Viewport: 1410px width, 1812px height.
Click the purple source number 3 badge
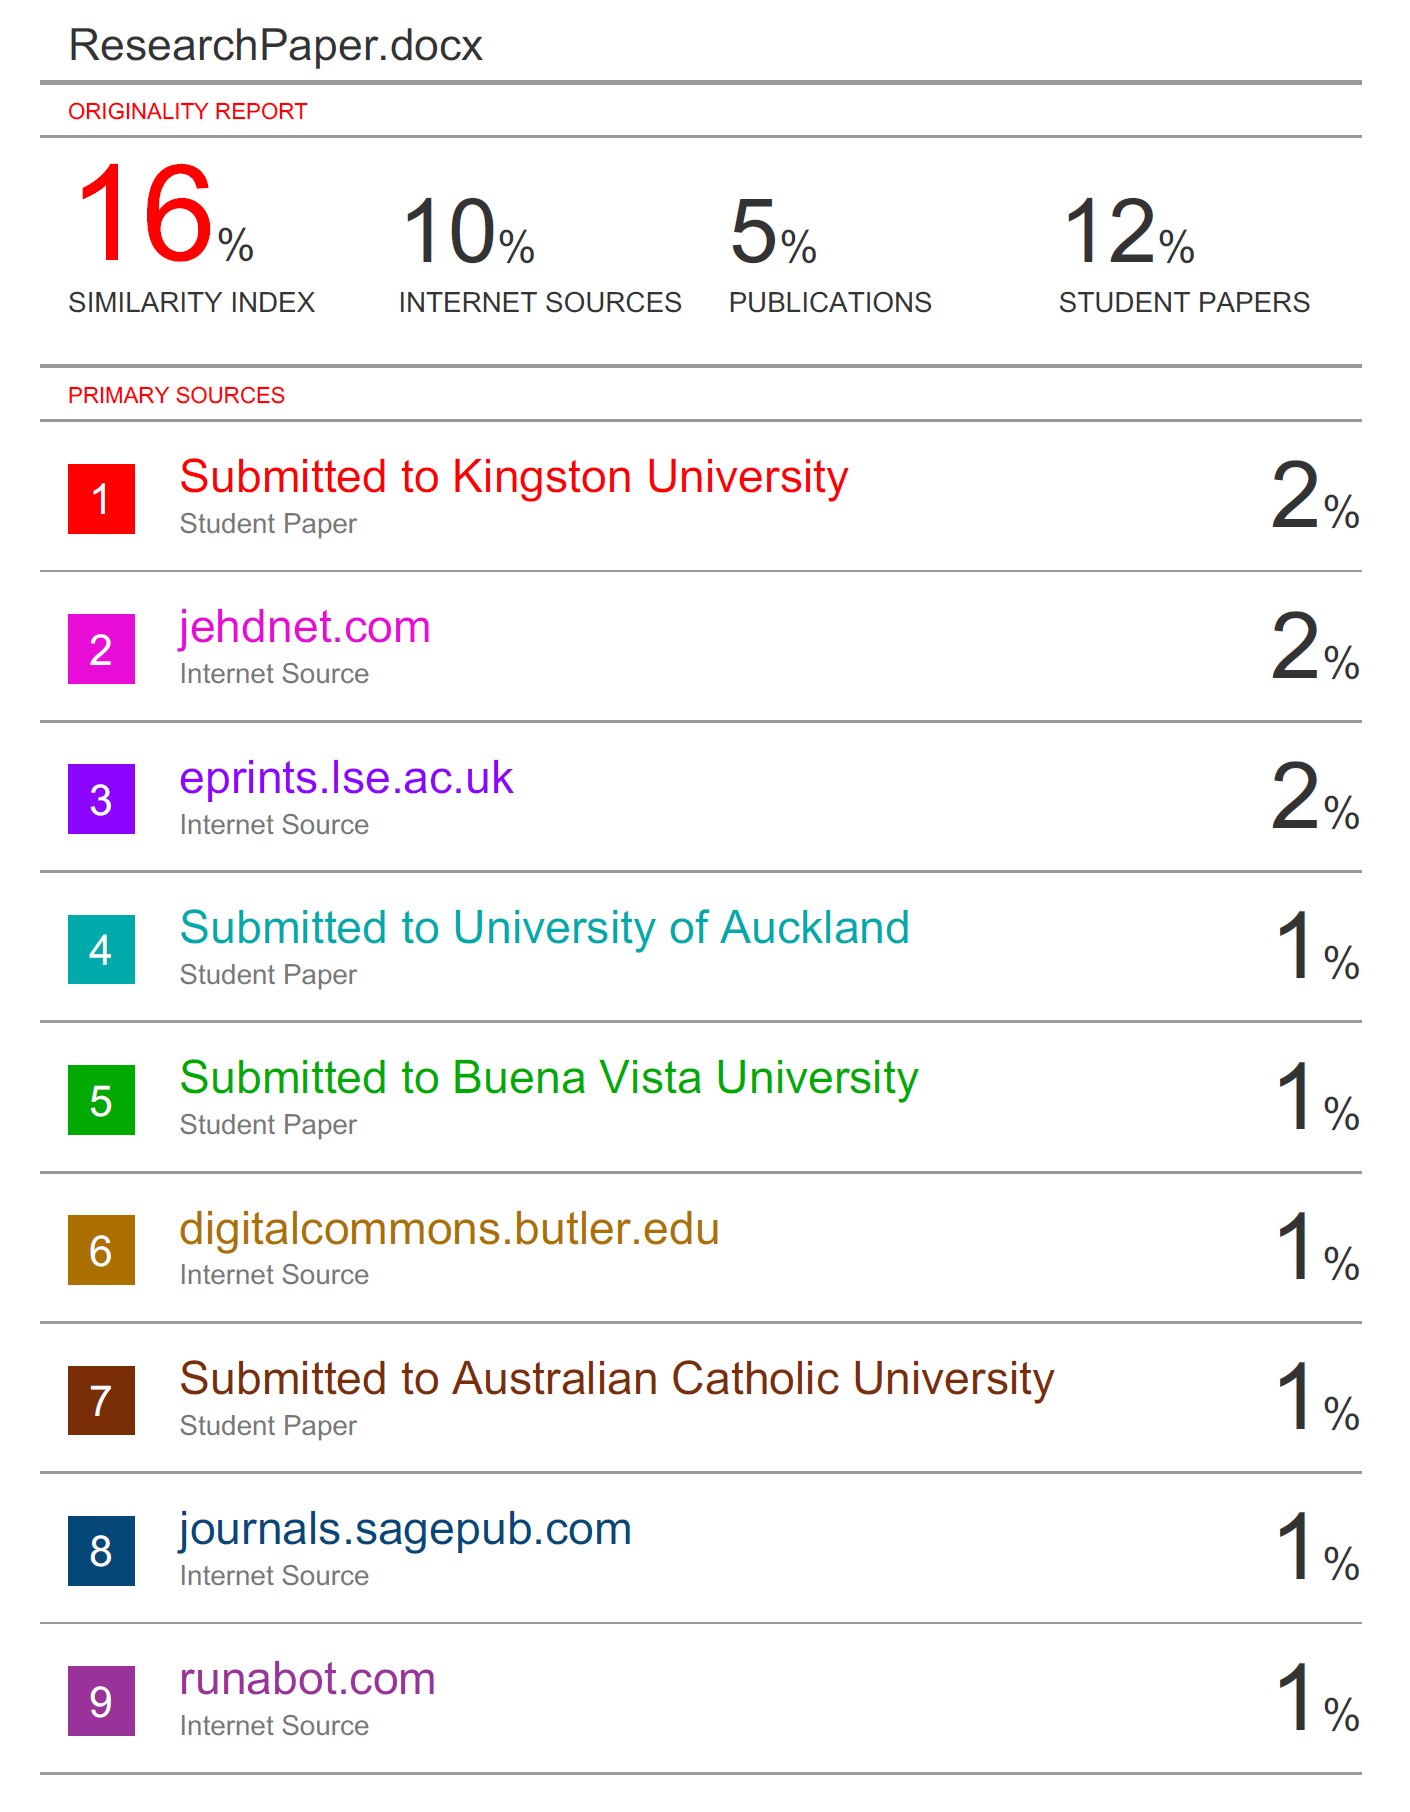[x=101, y=799]
